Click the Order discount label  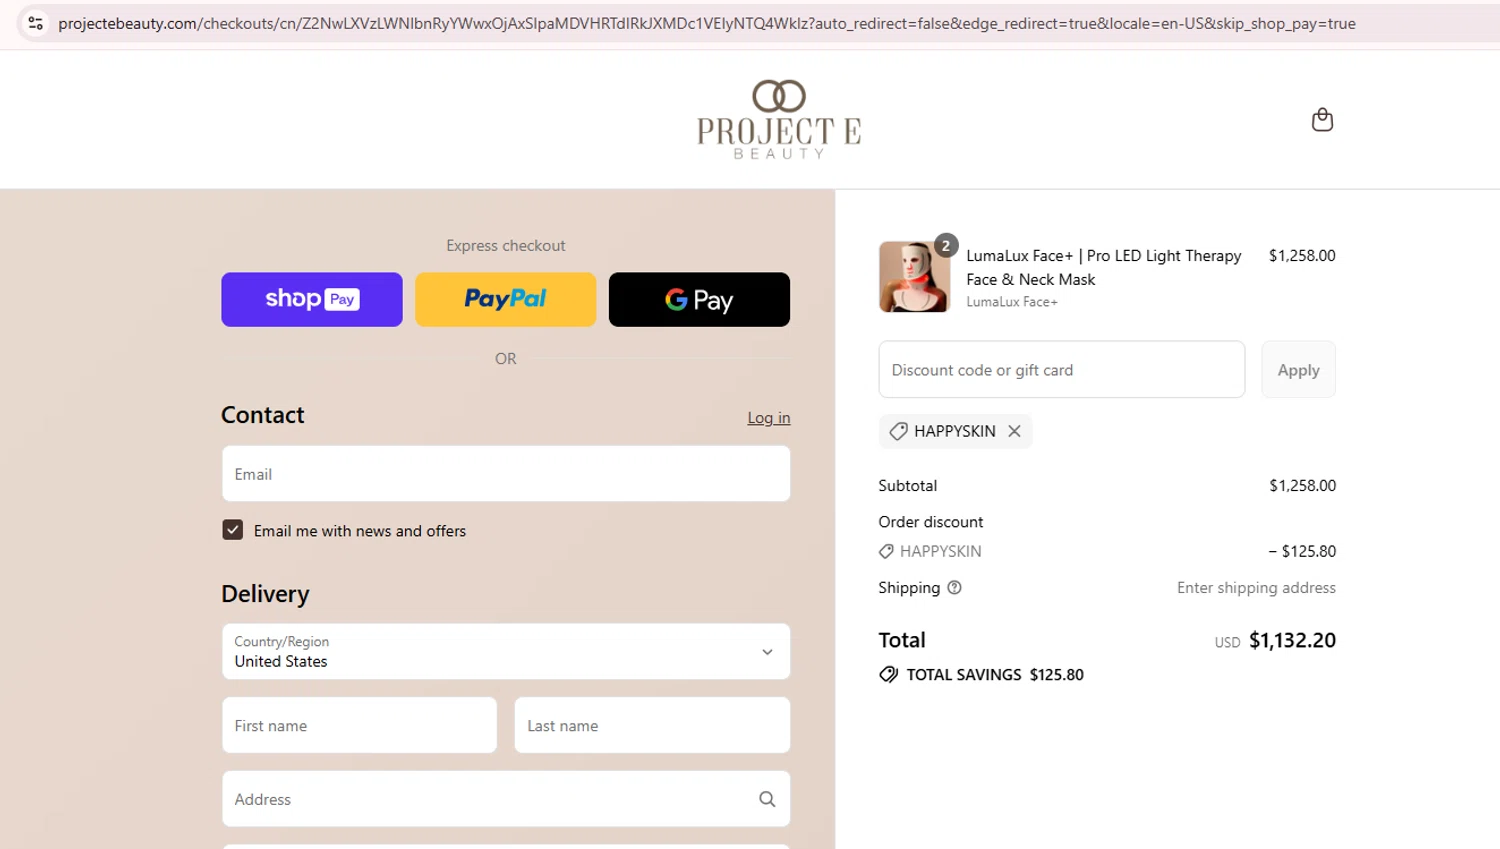[931, 522]
